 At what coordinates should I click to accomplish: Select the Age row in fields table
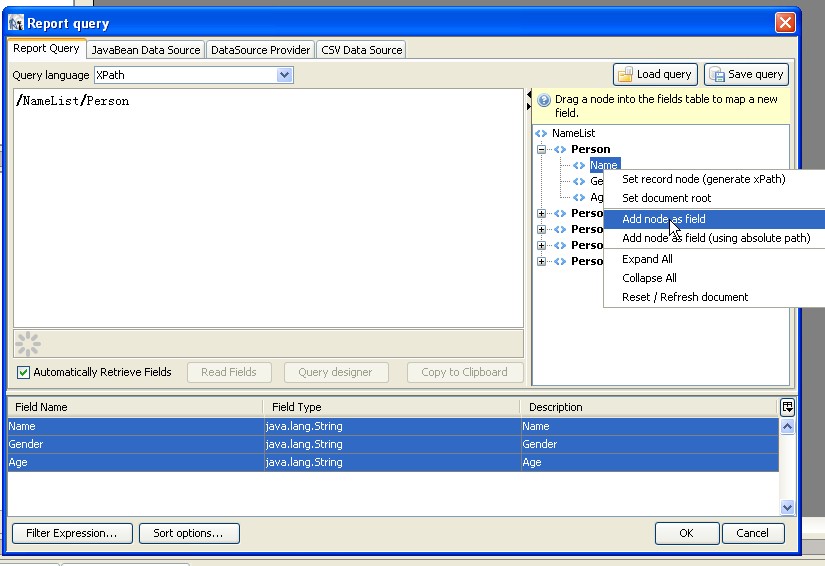(393, 462)
